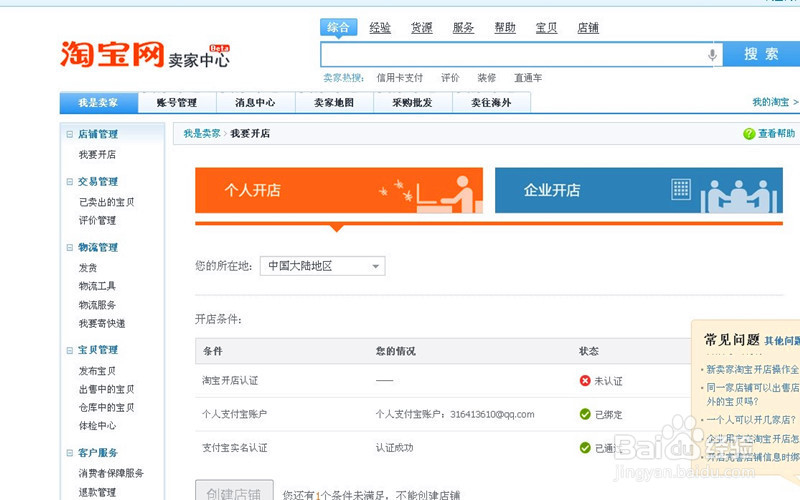The height and width of the screenshot is (500, 800).
Task: Click the 评价 hot search link
Action: tap(450, 78)
